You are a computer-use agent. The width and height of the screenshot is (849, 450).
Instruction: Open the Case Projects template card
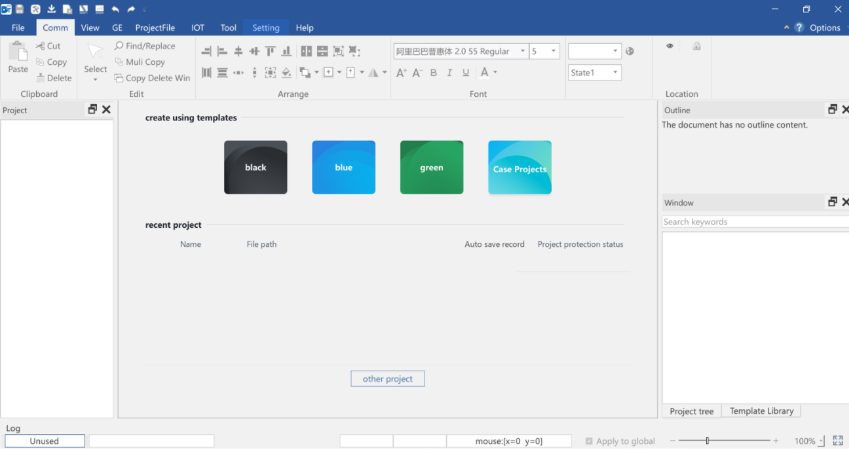coord(520,167)
